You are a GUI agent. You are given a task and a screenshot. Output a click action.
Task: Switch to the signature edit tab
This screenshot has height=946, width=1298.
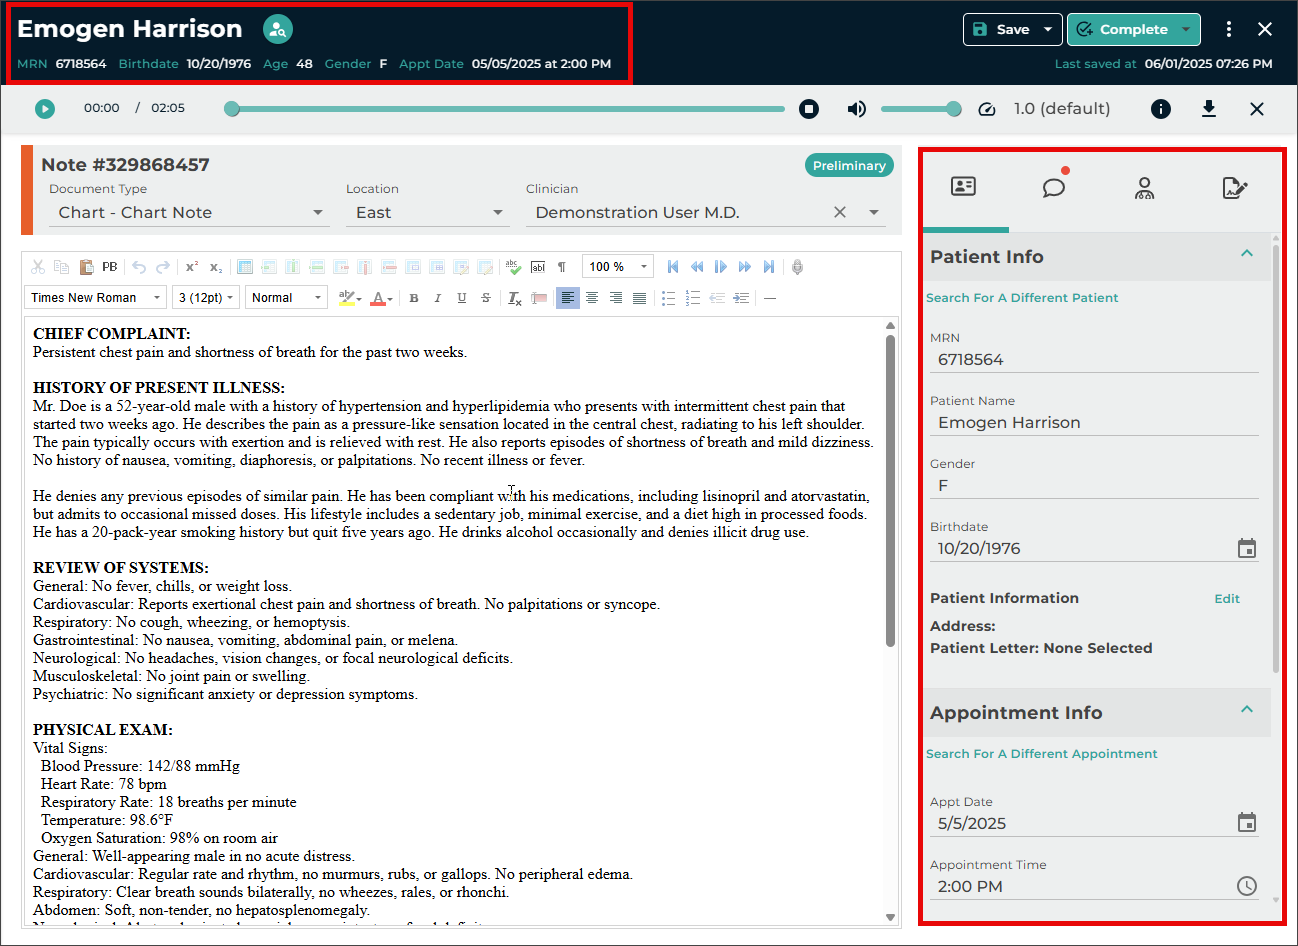[x=1234, y=187]
